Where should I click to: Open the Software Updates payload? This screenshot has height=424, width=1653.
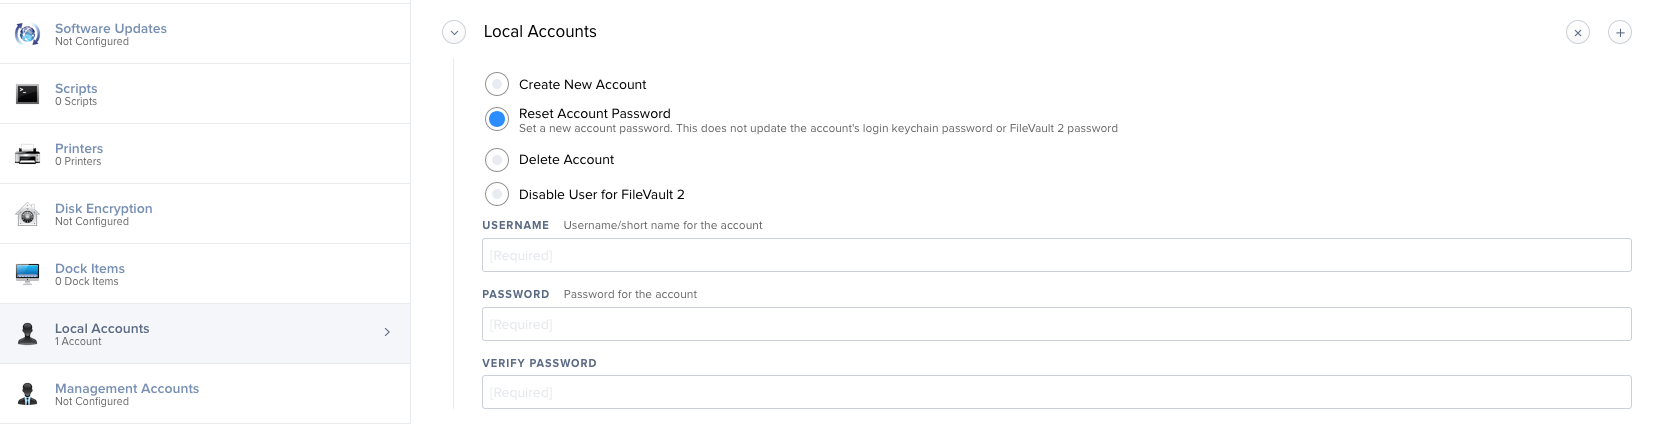pyautogui.click(x=110, y=28)
